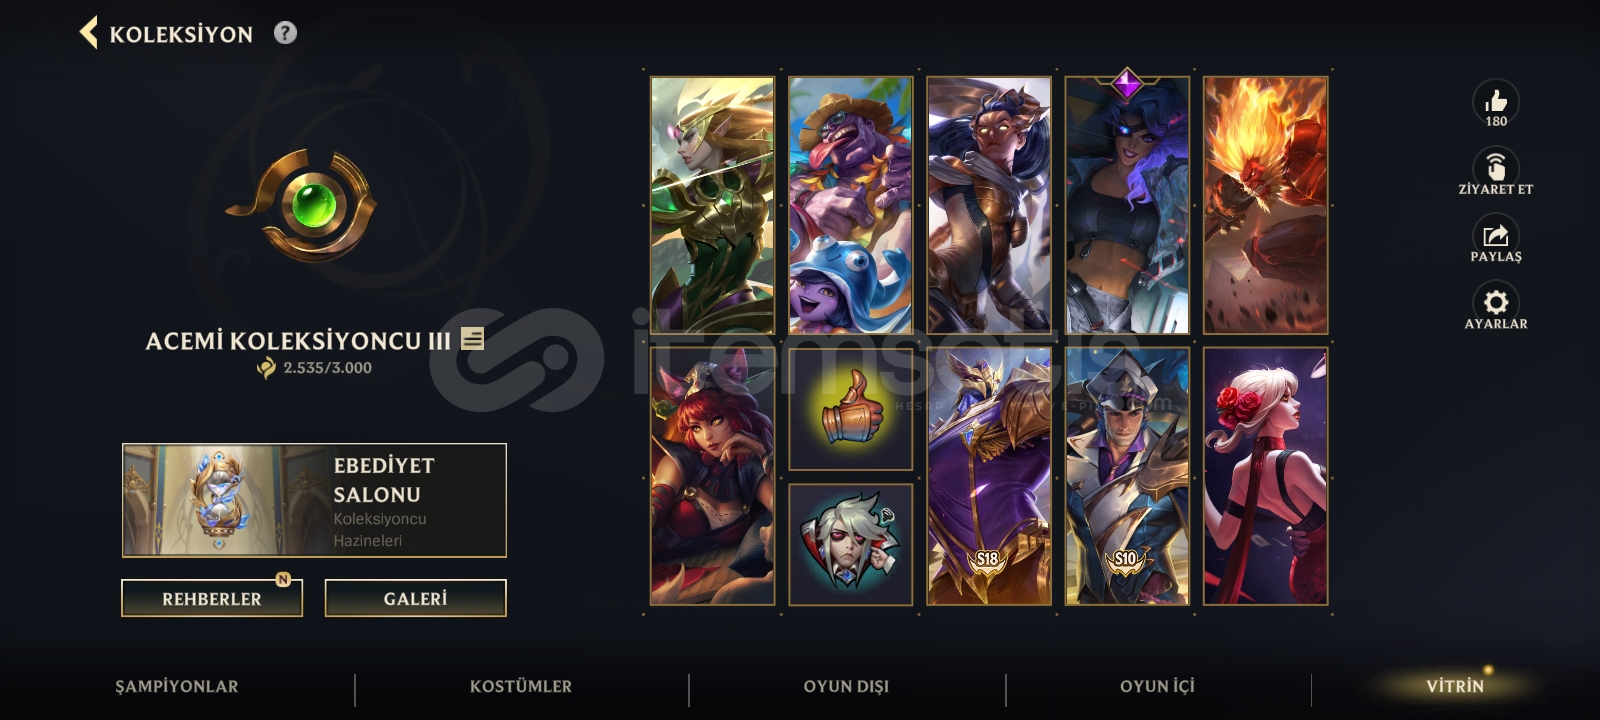Open the Oyun İçi tab
This screenshot has height=720, width=1600.
(x=1158, y=687)
